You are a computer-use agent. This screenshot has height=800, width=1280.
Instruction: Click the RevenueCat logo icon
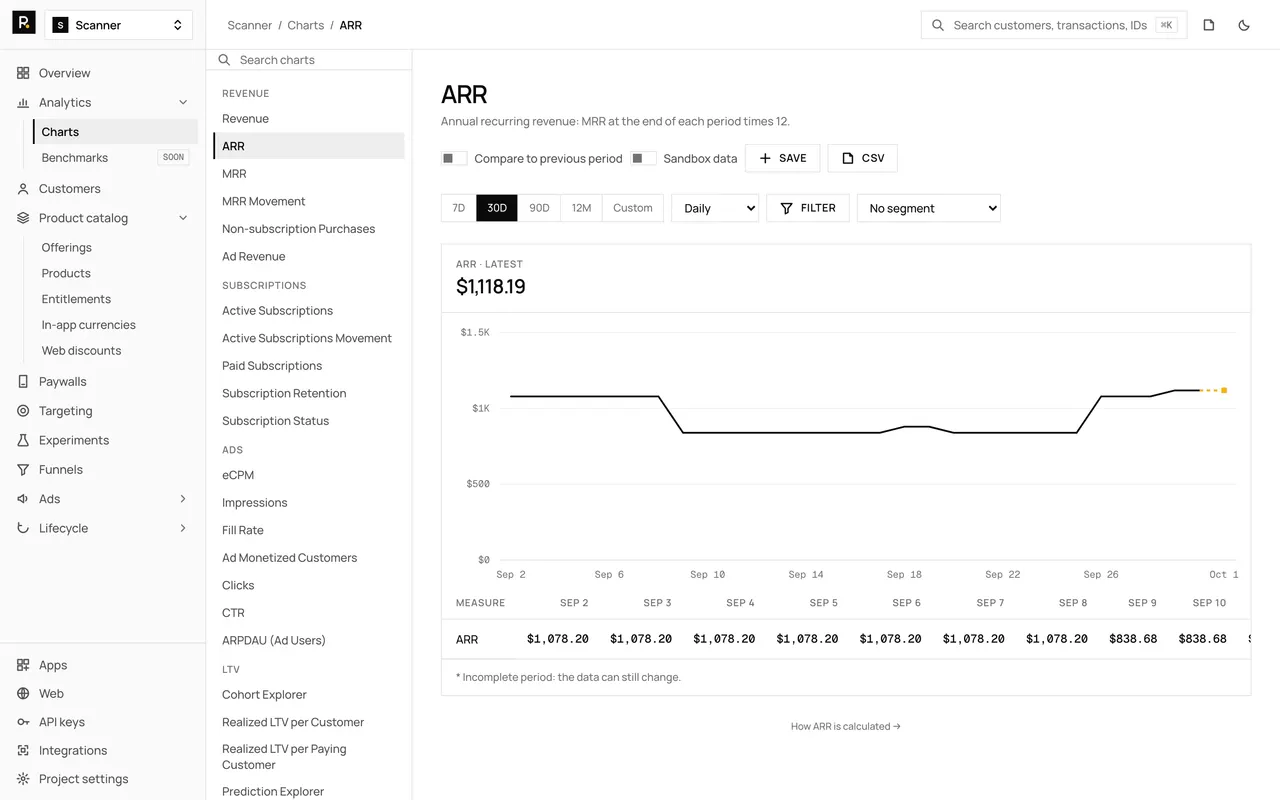pos(24,23)
